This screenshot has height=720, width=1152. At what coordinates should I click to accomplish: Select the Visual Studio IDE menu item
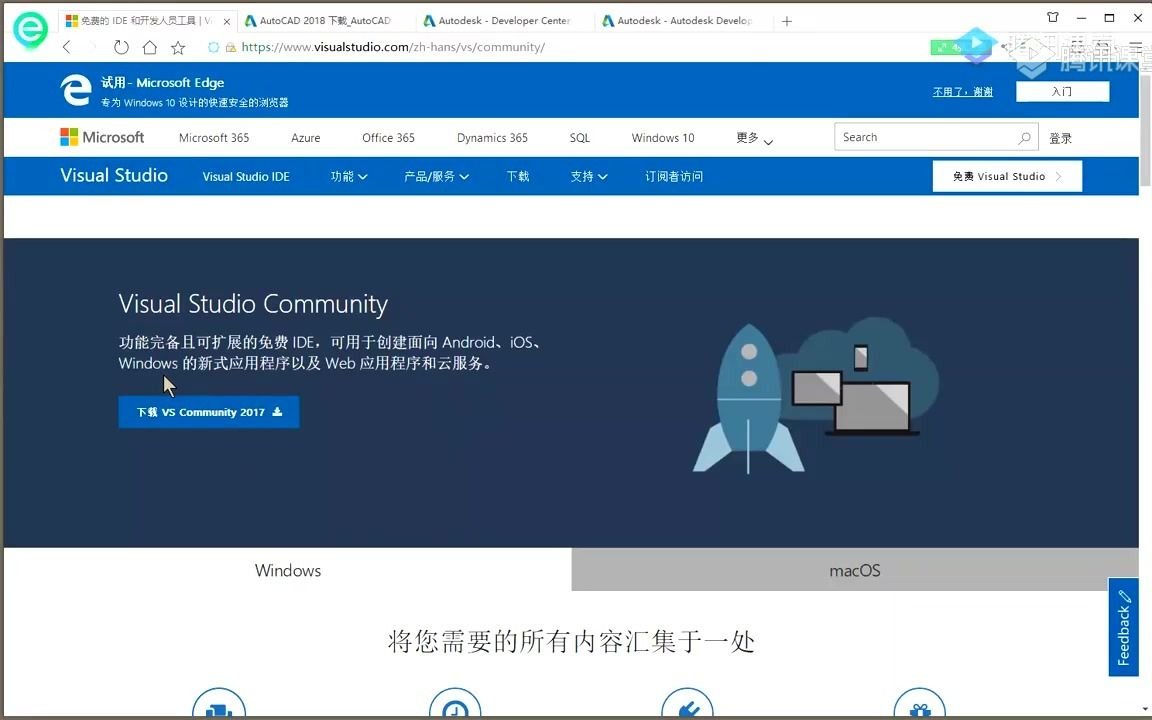pos(246,176)
